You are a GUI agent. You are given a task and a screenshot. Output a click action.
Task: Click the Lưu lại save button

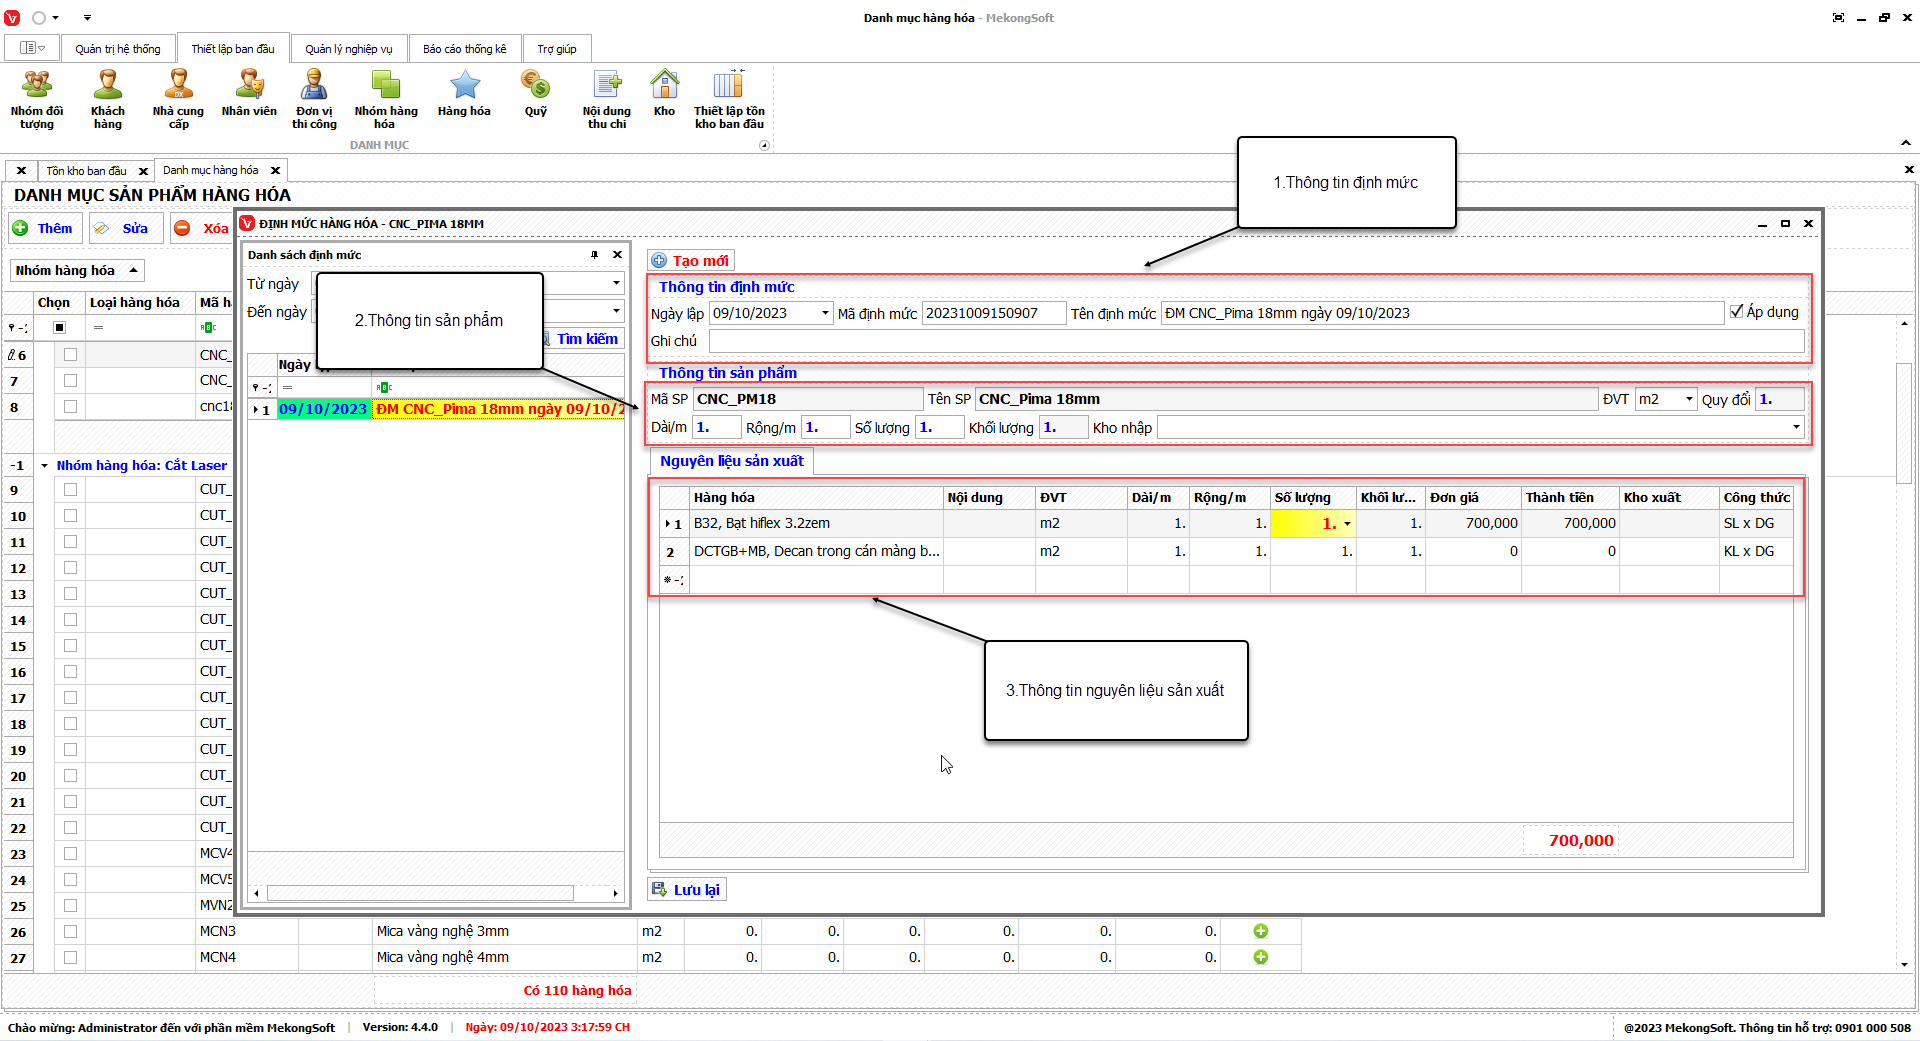click(687, 890)
